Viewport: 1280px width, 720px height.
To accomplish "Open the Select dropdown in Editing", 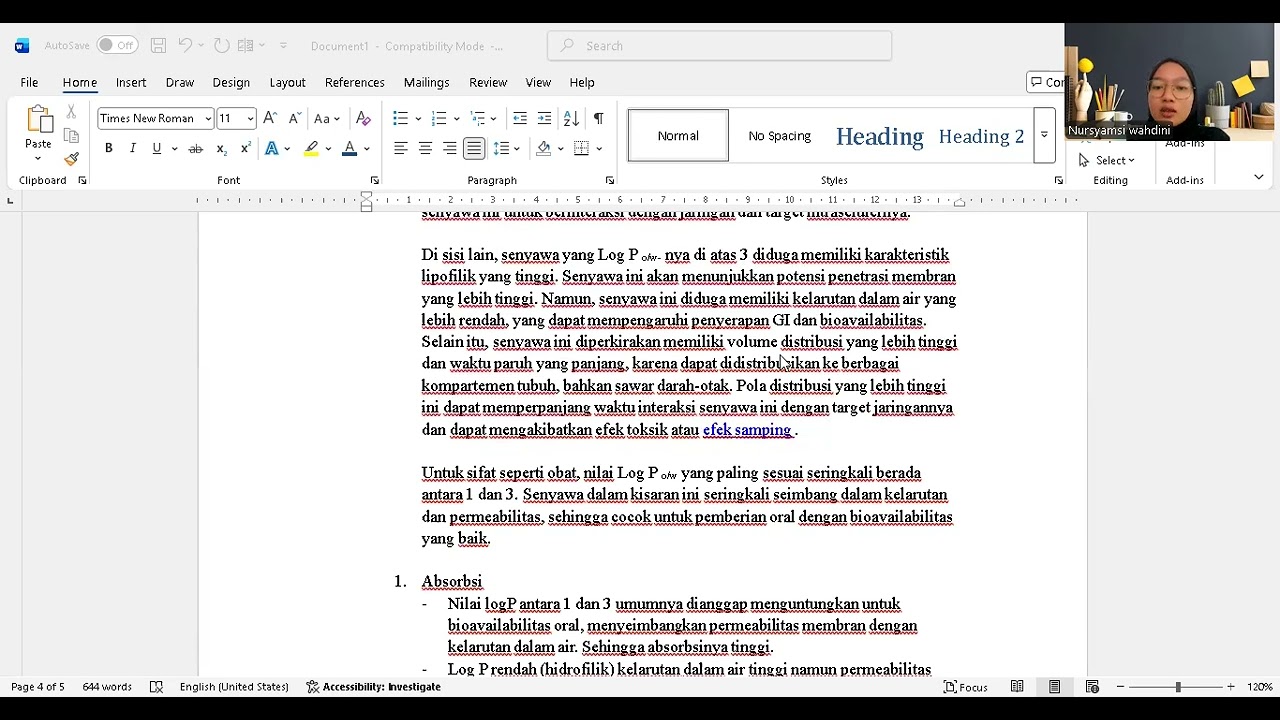I will (x=1107, y=160).
